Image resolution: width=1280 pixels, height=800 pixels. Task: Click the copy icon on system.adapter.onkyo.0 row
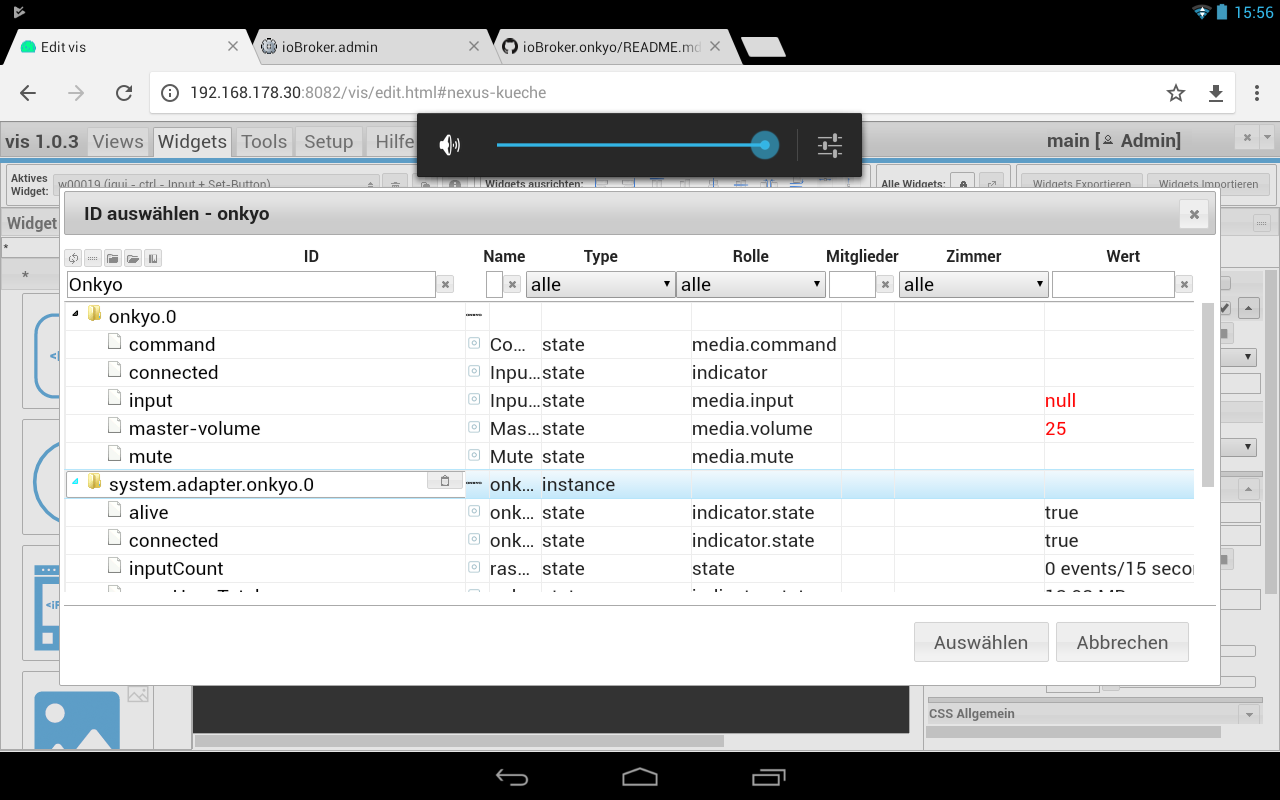click(445, 481)
